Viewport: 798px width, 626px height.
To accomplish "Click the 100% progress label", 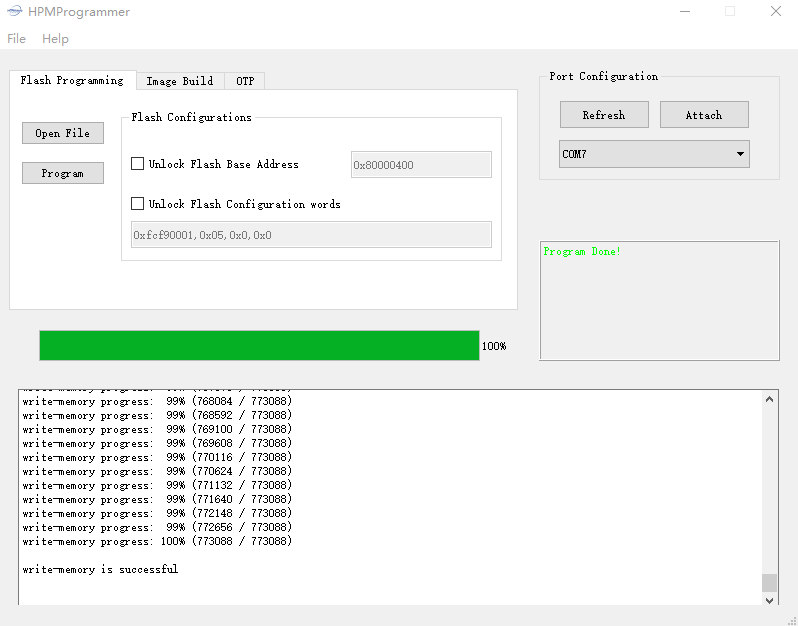I will coord(494,346).
